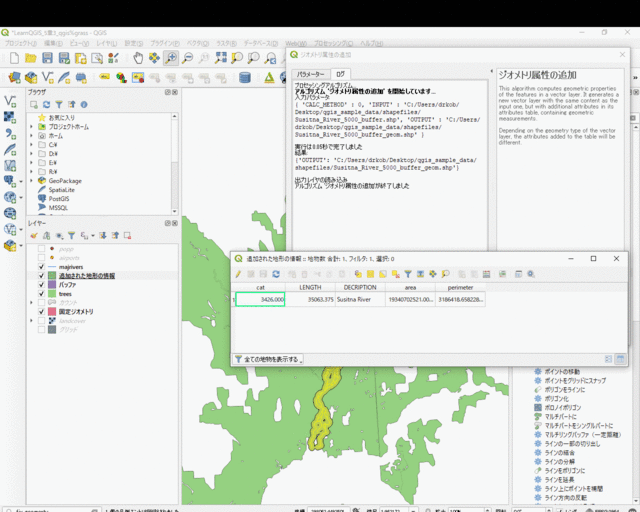The height and width of the screenshot is (512, 640).
Task: Save the project with floppy disk icon
Action: click(x=47, y=58)
